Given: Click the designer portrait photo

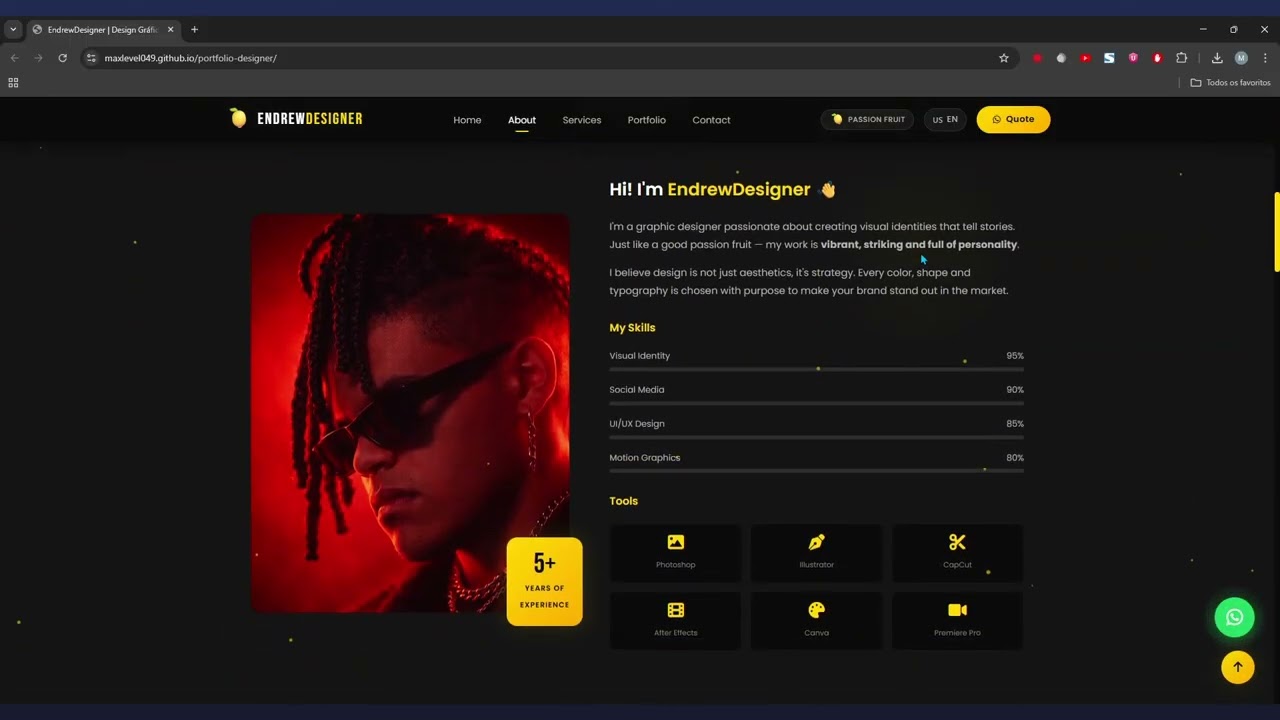Looking at the screenshot, I should click(410, 413).
